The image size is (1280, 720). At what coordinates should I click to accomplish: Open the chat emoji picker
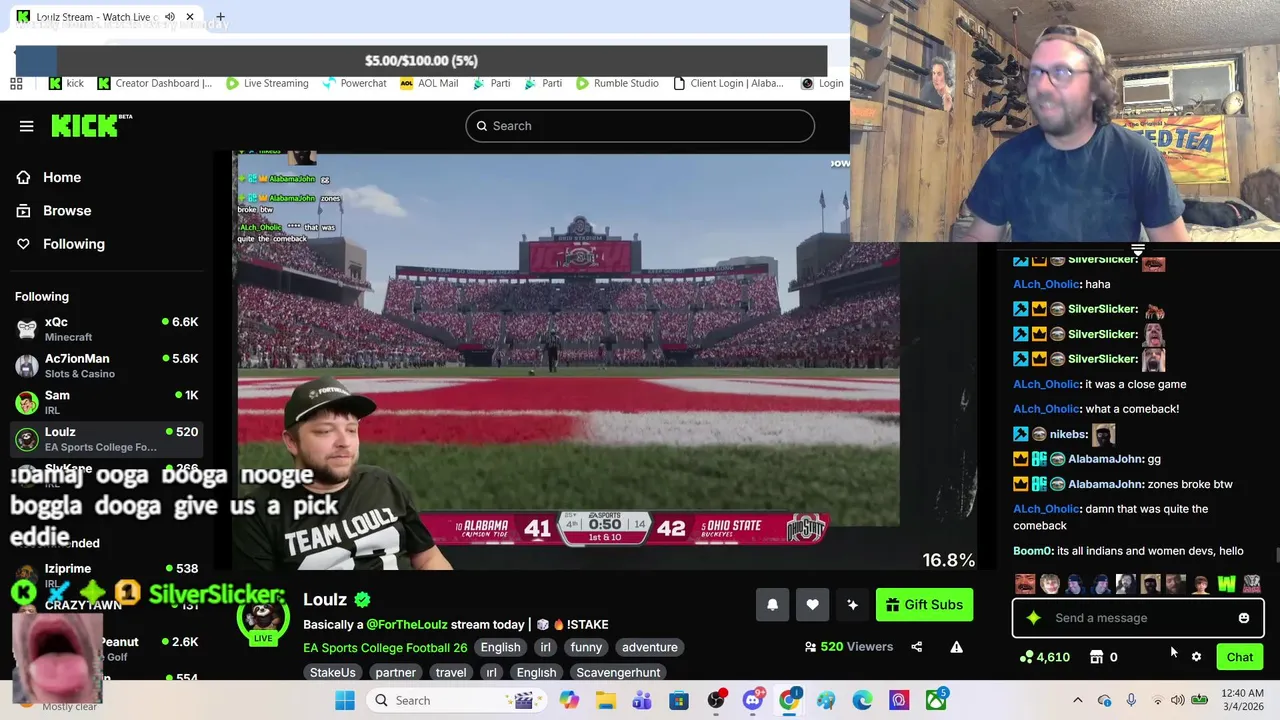[x=1244, y=618]
